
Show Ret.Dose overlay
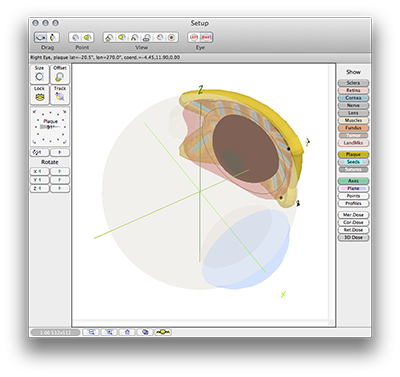tap(353, 230)
